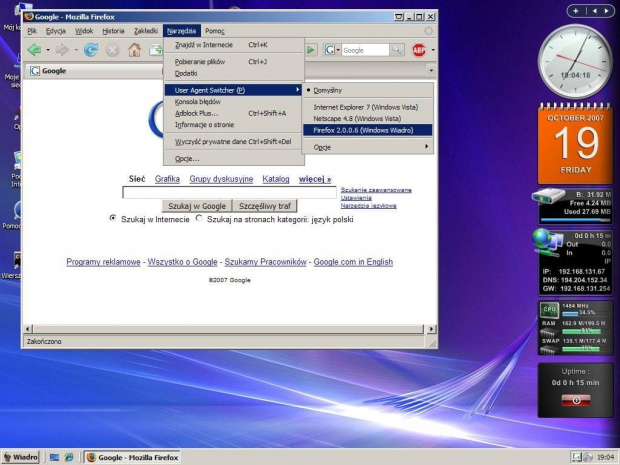Select Firefox 2.0.0.6 (Windows Wiadro) agent
620x465 pixels.
pos(368,130)
